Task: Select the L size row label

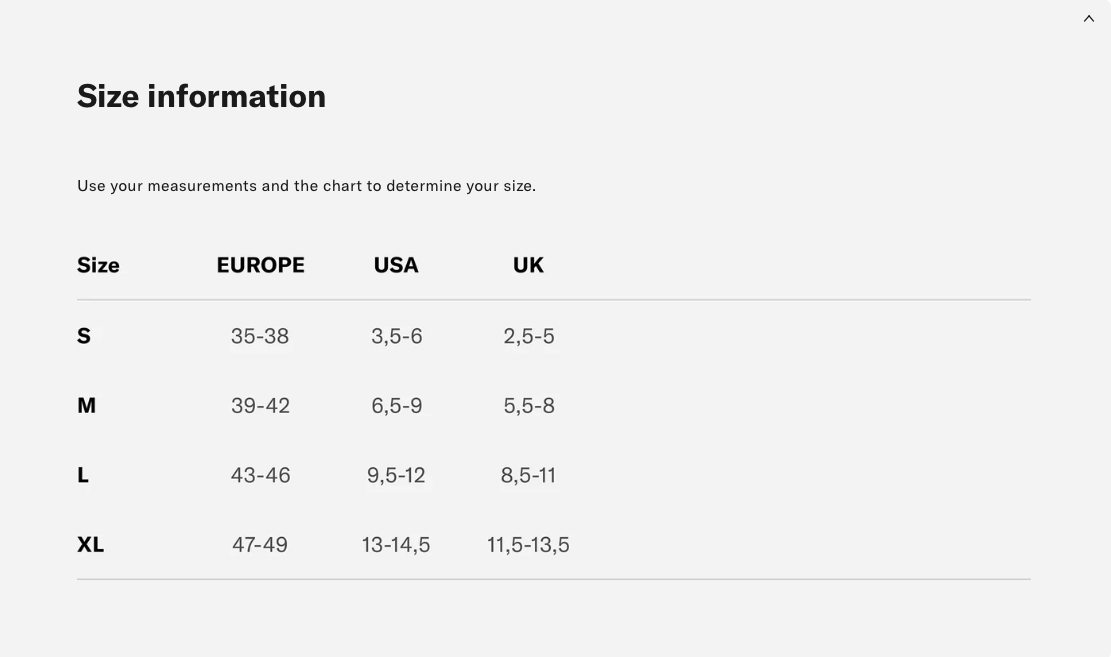Action: coord(83,475)
